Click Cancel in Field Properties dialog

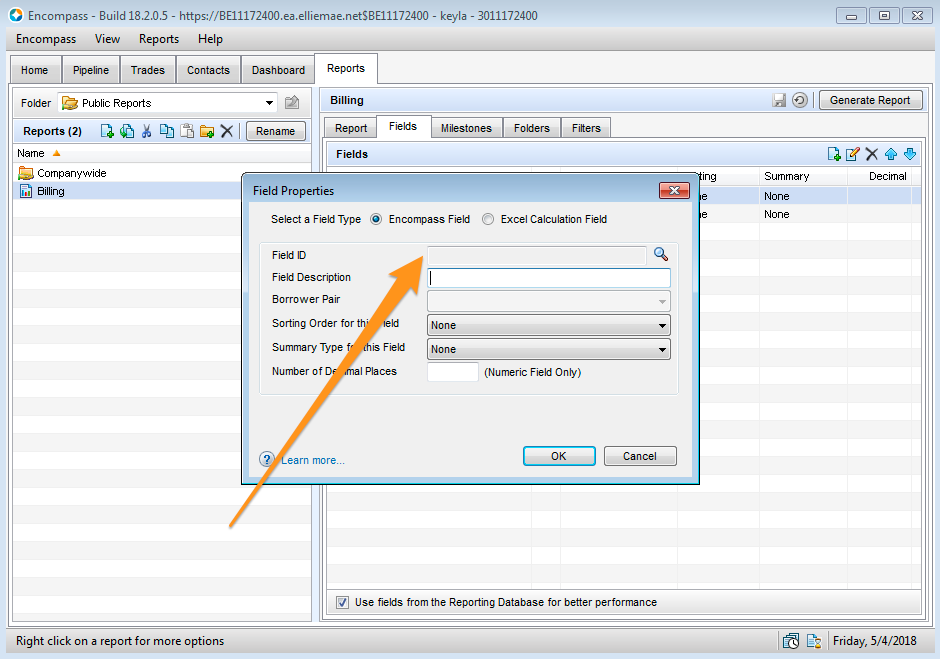[640, 456]
